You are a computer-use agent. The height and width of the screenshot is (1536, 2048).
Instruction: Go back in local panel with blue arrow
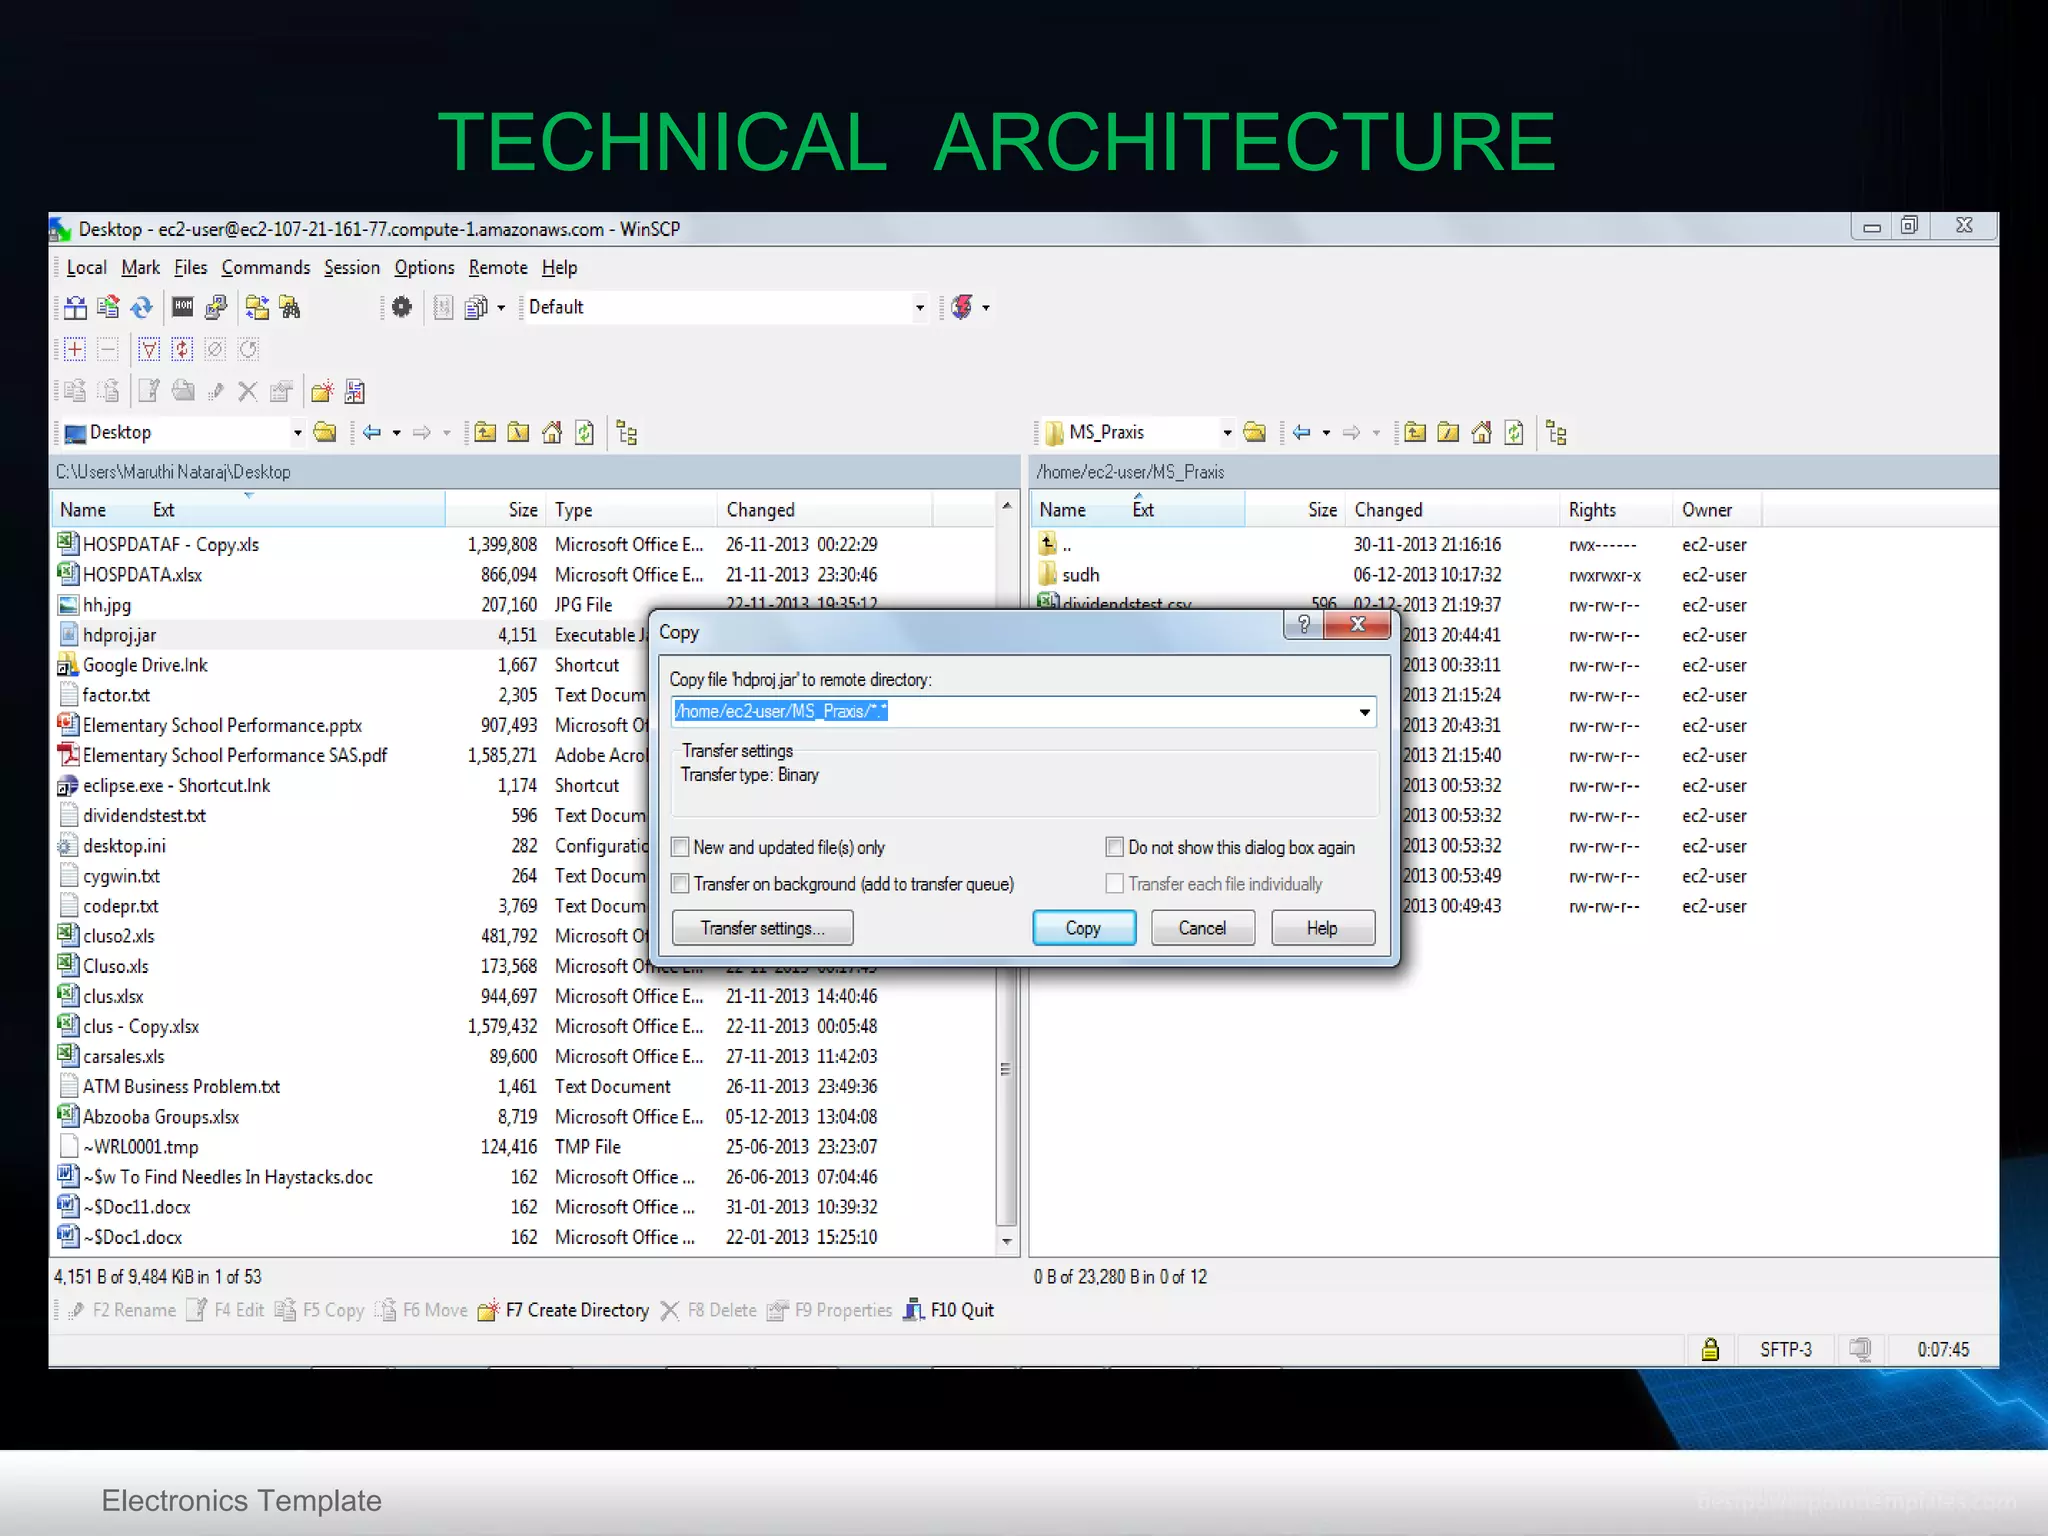tap(372, 433)
